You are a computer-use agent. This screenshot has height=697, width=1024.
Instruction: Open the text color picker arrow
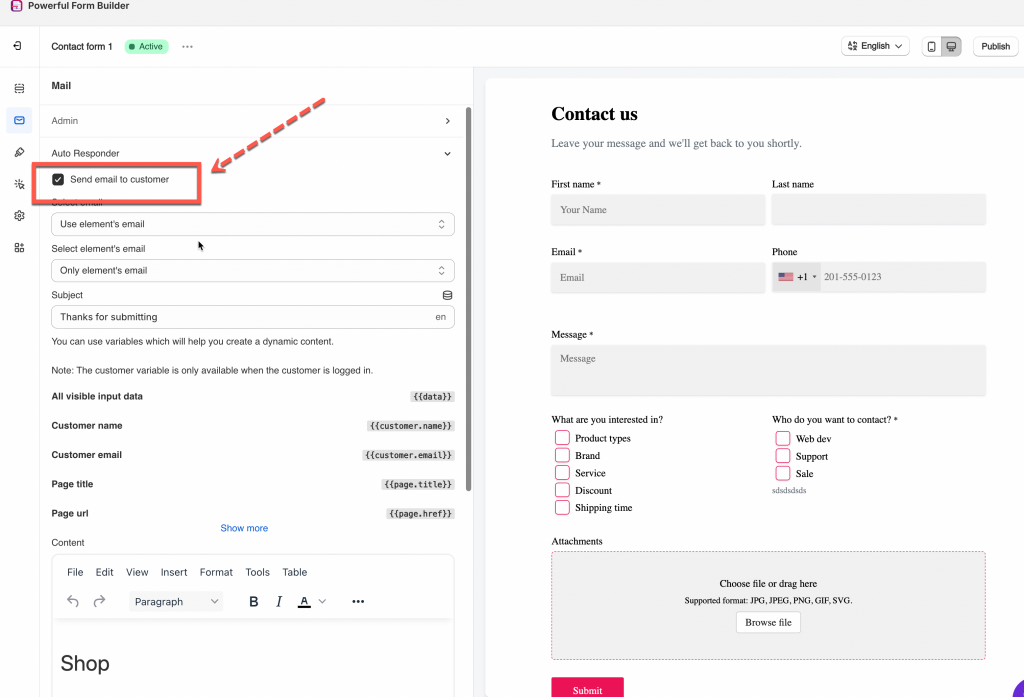(x=322, y=601)
